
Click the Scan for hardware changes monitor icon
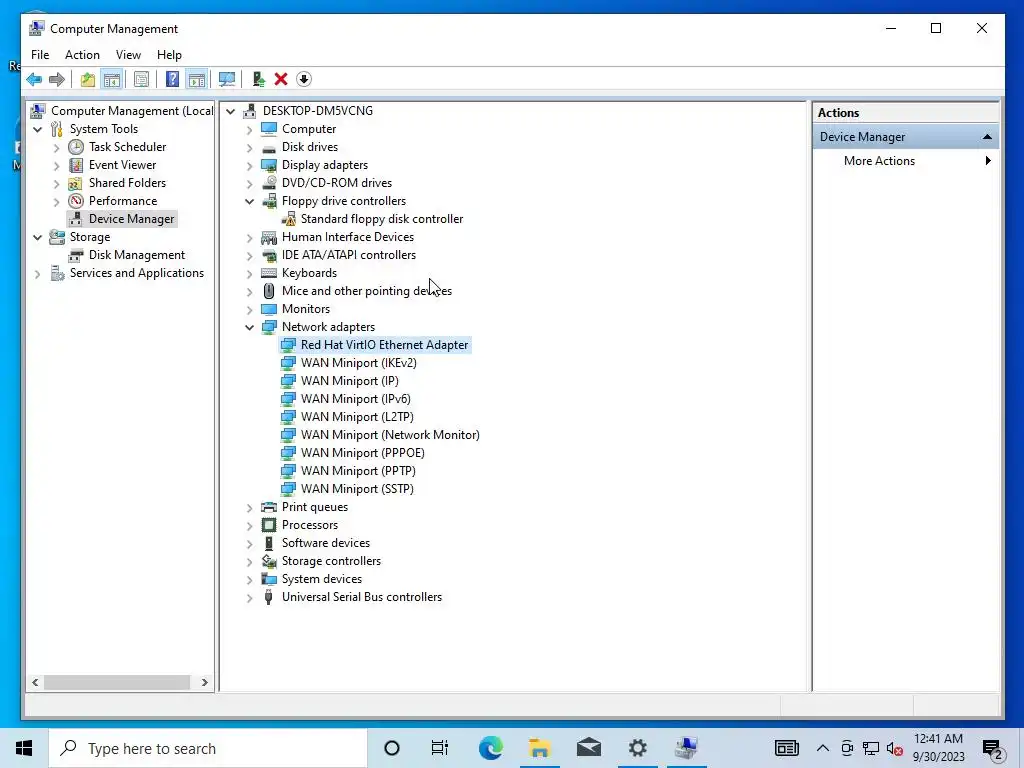click(x=227, y=80)
